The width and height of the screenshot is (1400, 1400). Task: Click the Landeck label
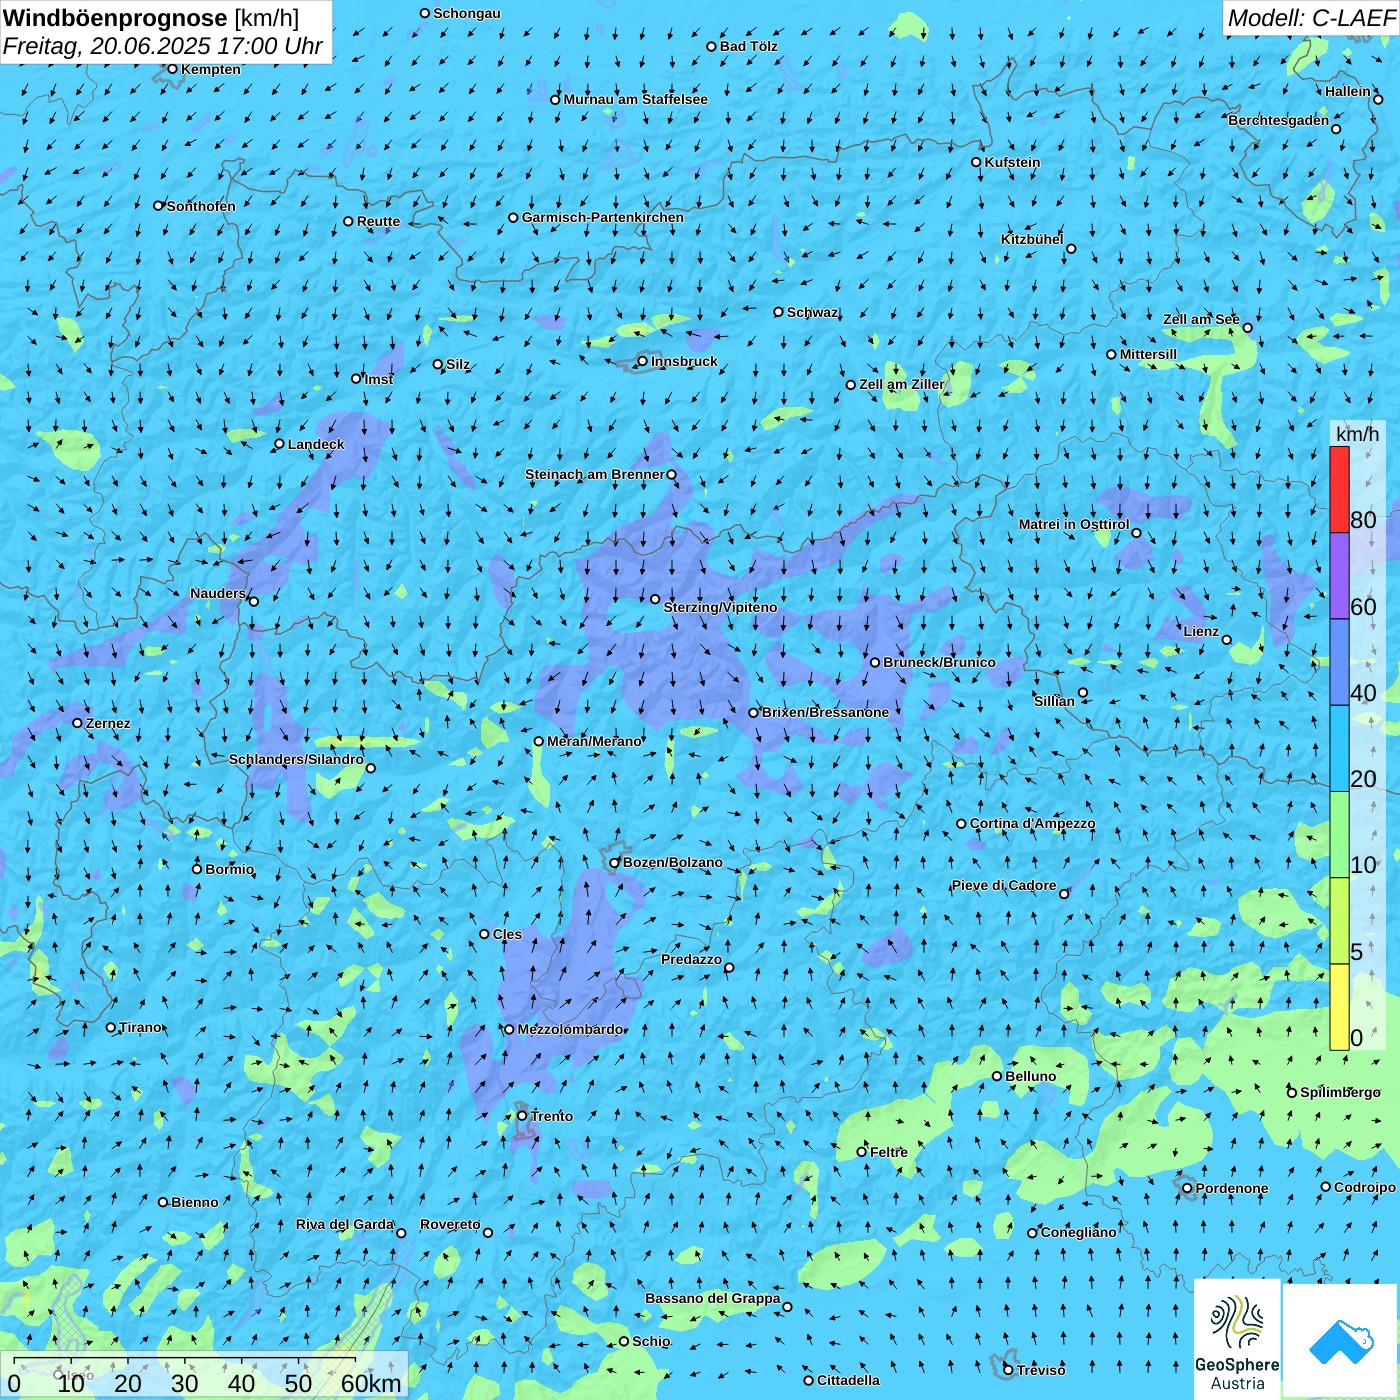tap(316, 444)
